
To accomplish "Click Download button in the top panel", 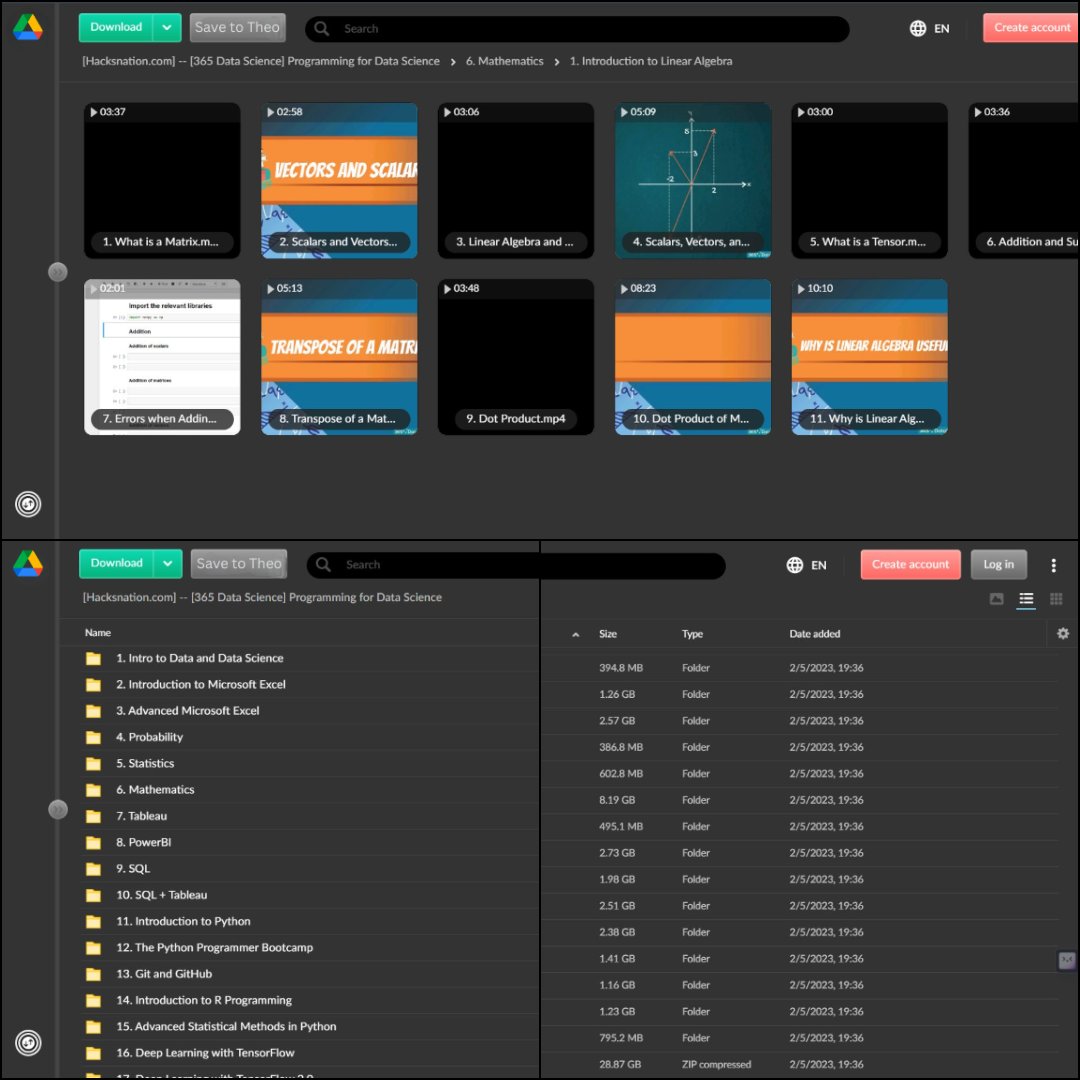I will click(x=116, y=28).
